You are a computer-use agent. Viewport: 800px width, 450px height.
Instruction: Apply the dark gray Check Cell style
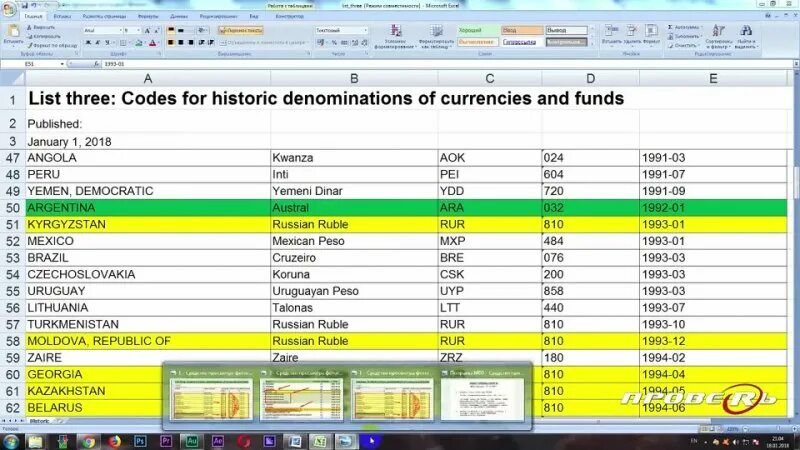click(566, 42)
